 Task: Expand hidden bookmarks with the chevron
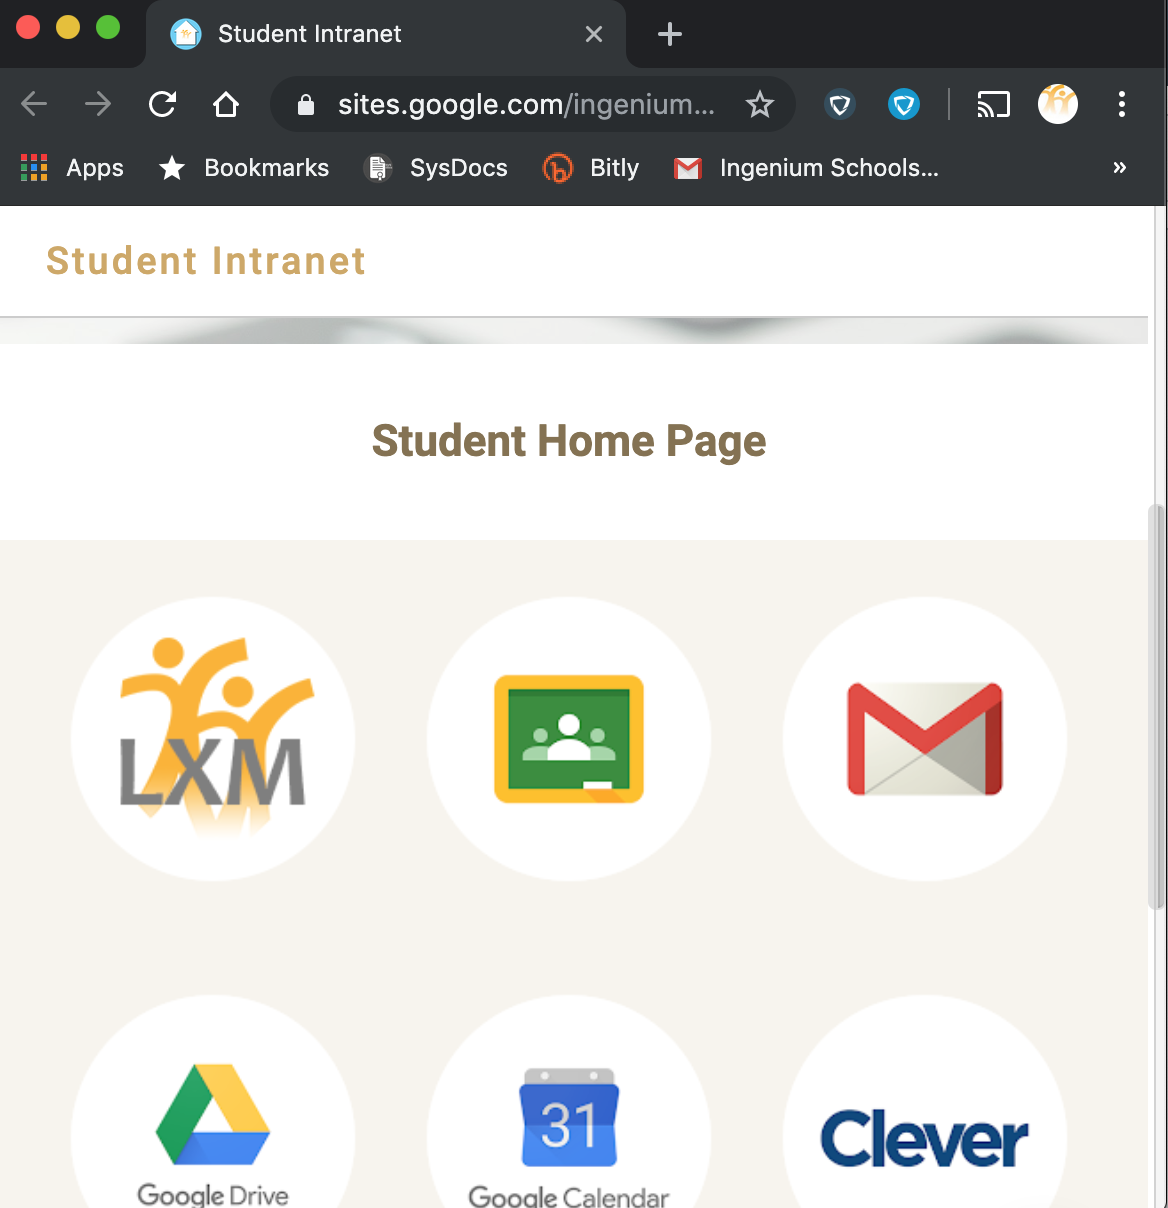[x=1120, y=168]
